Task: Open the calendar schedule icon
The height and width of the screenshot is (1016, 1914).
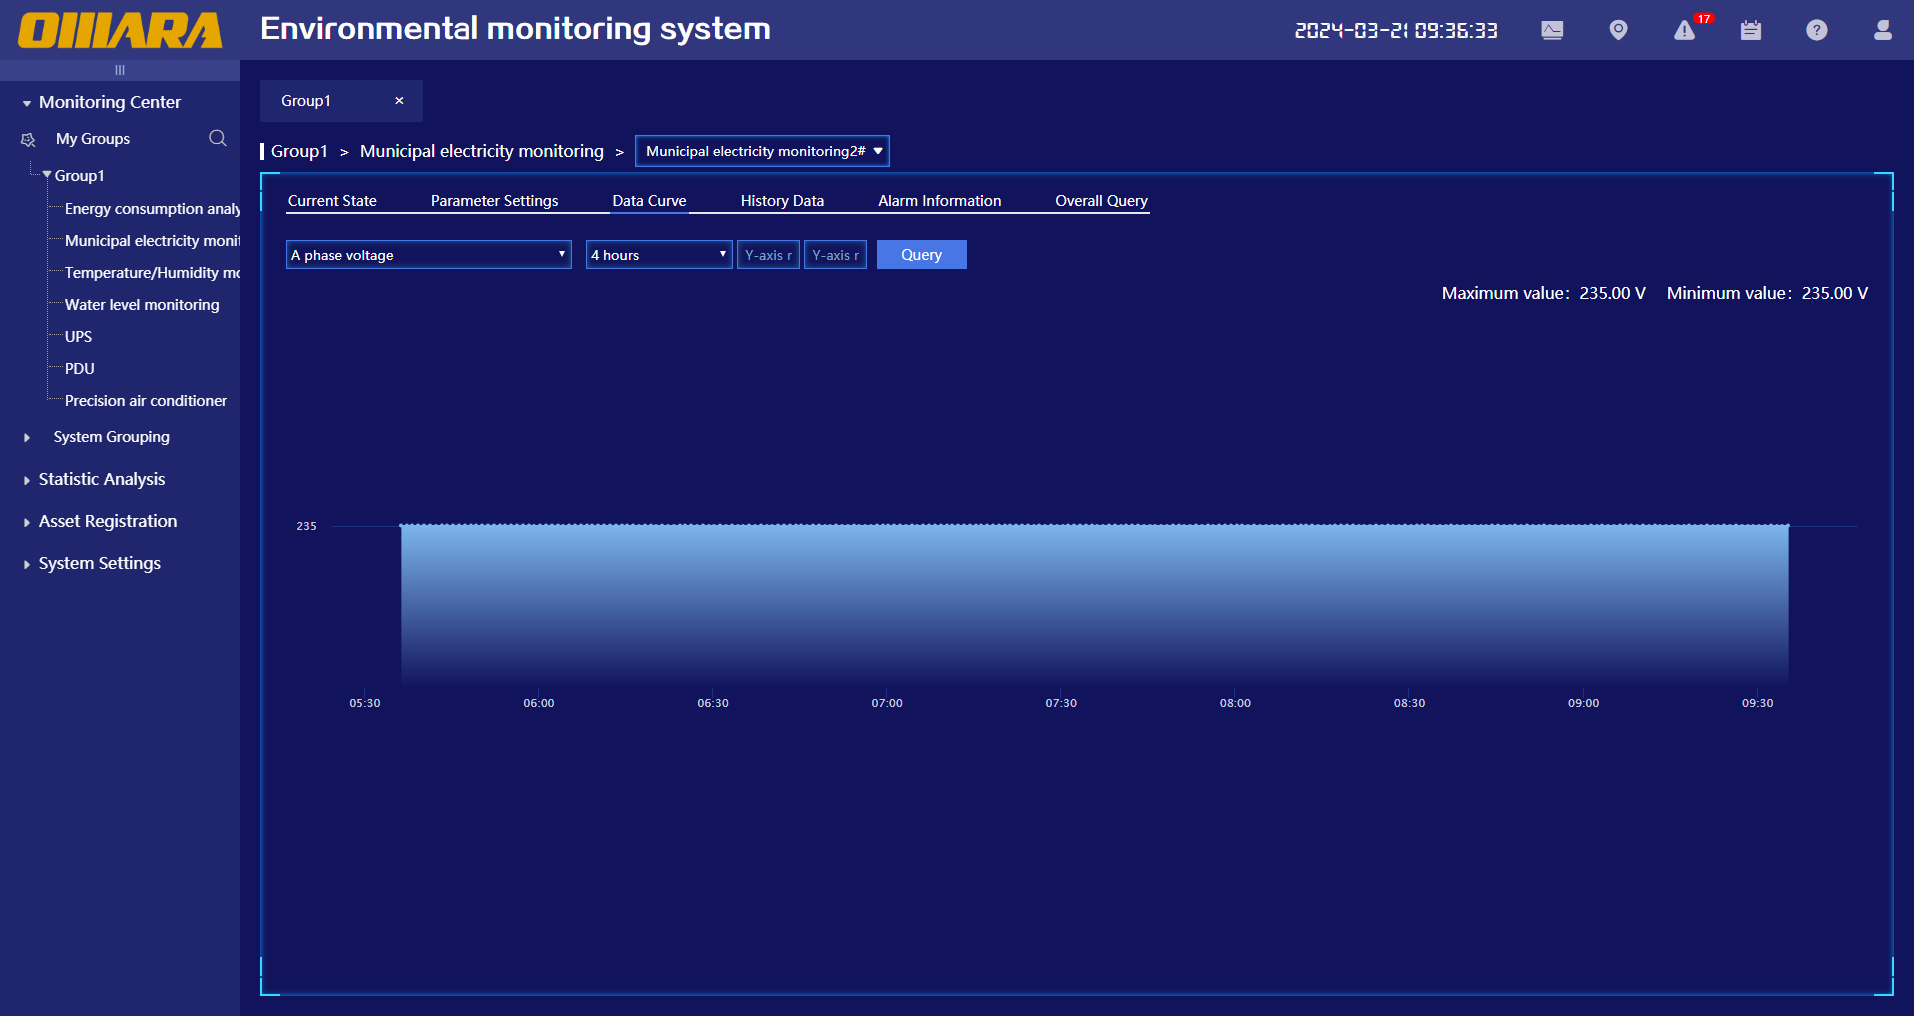Action: coord(1750,30)
